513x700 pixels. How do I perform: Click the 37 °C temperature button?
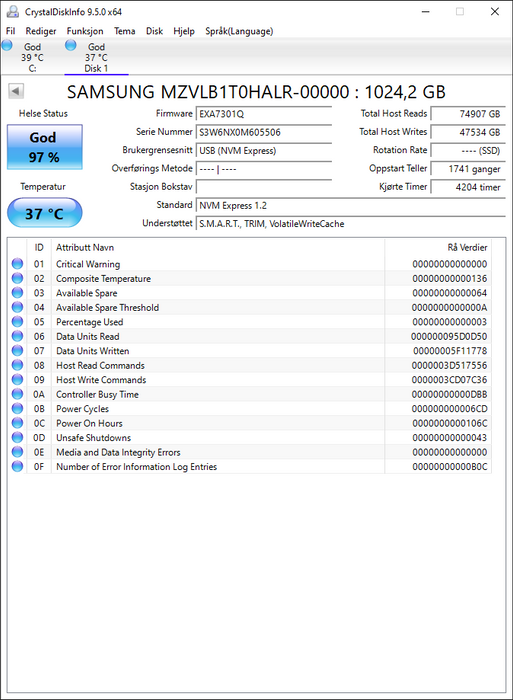tap(45, 213)
